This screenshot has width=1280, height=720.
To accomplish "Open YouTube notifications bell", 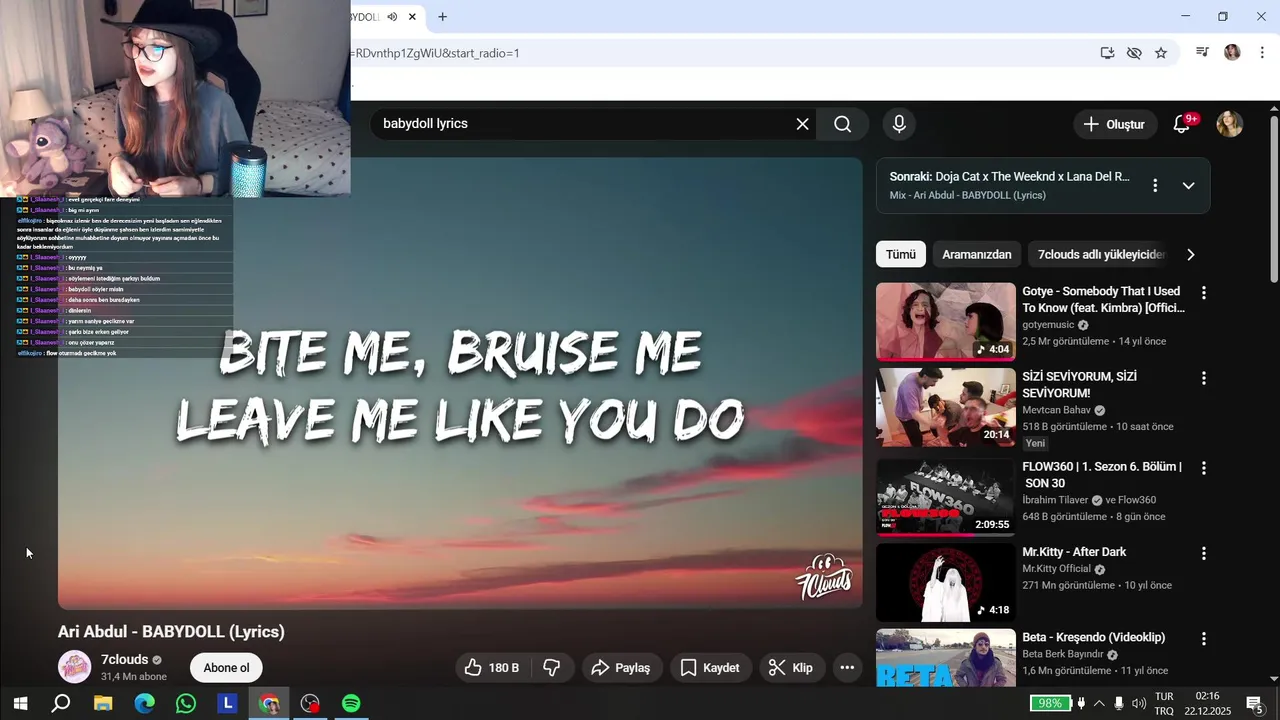I will [x=1182, y=124].
